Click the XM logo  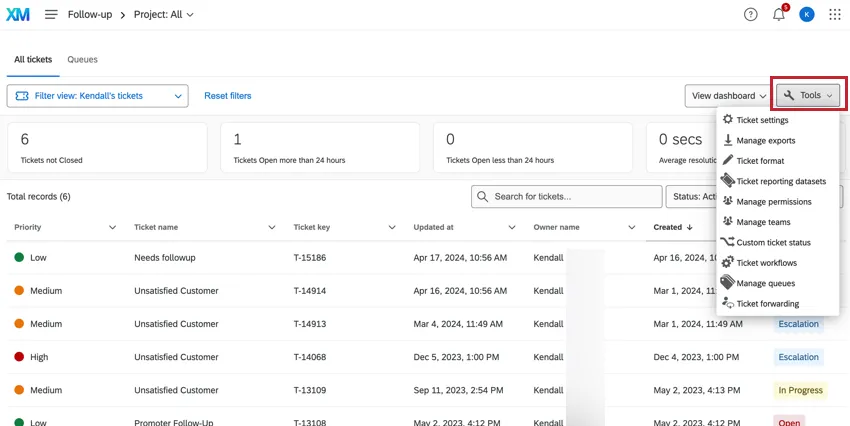click(19, 15)
